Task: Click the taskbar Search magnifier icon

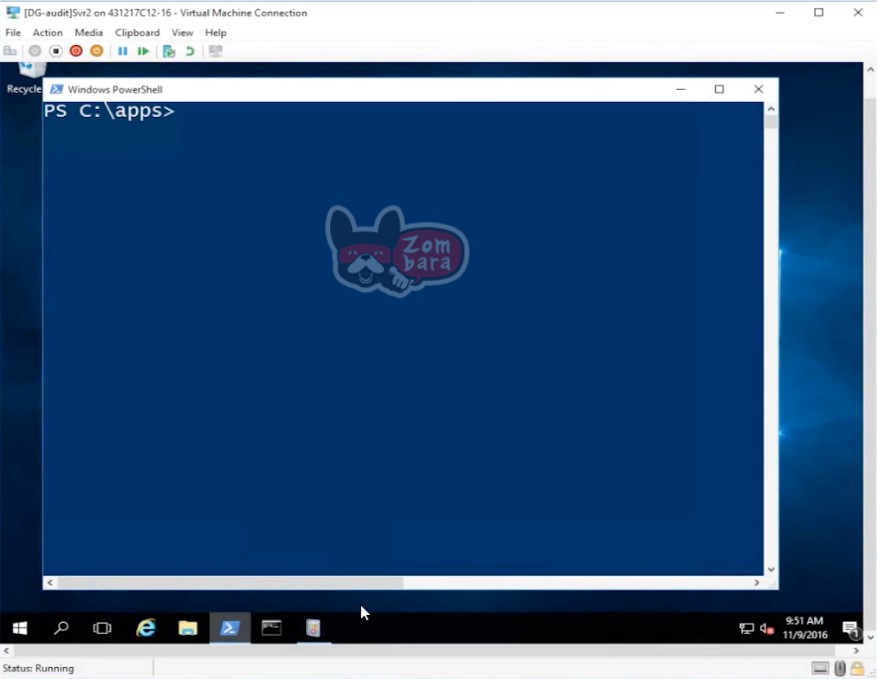Action: (x=61, y=628)
